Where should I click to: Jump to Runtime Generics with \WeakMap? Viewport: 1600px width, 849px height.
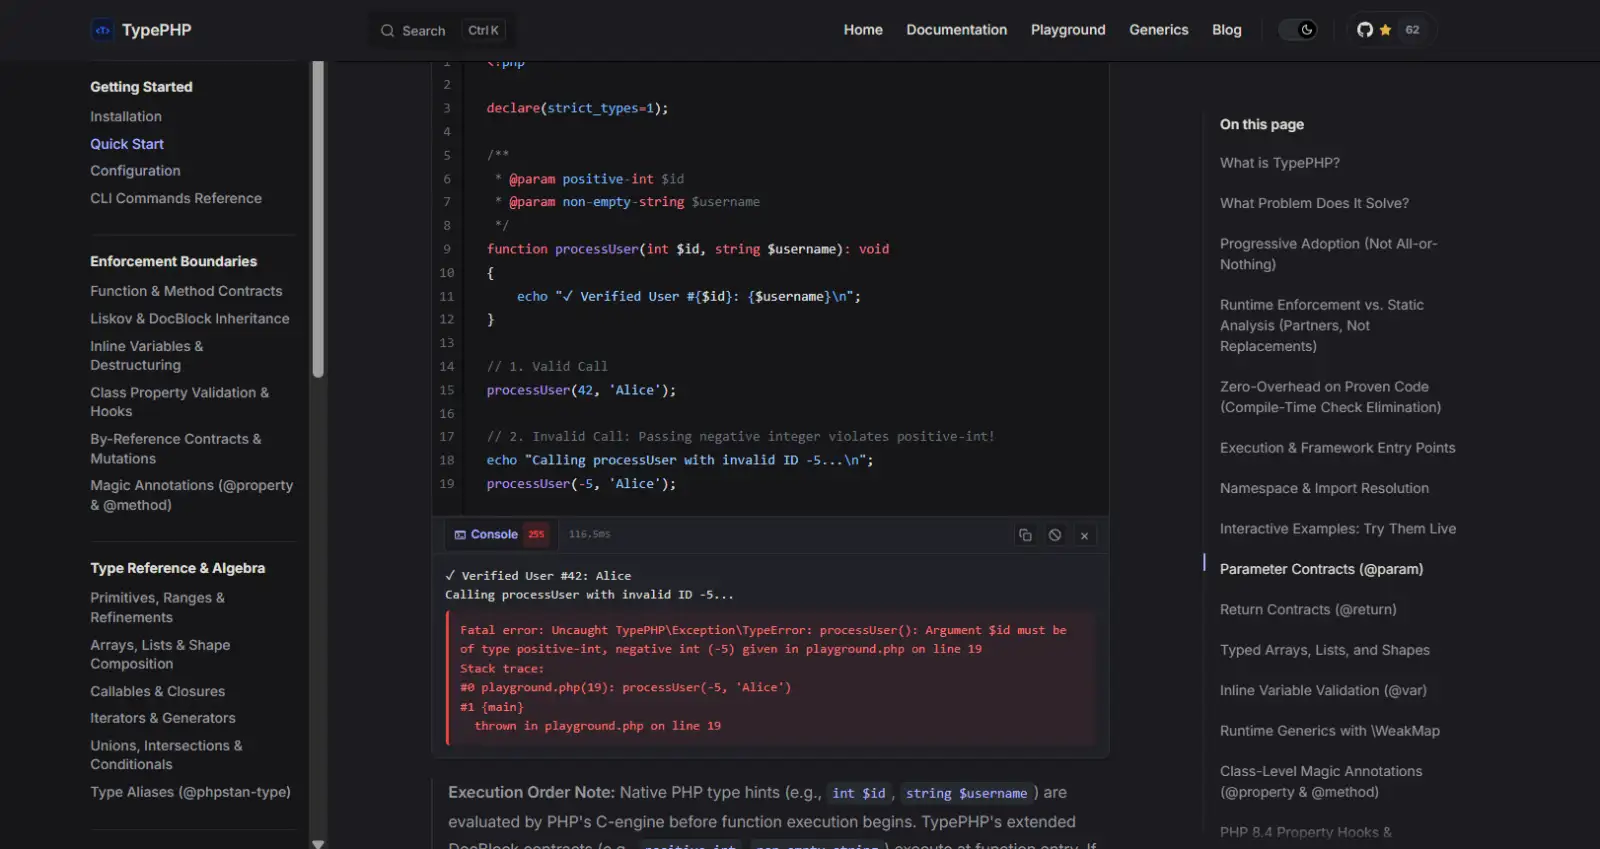coord(1330,731)
